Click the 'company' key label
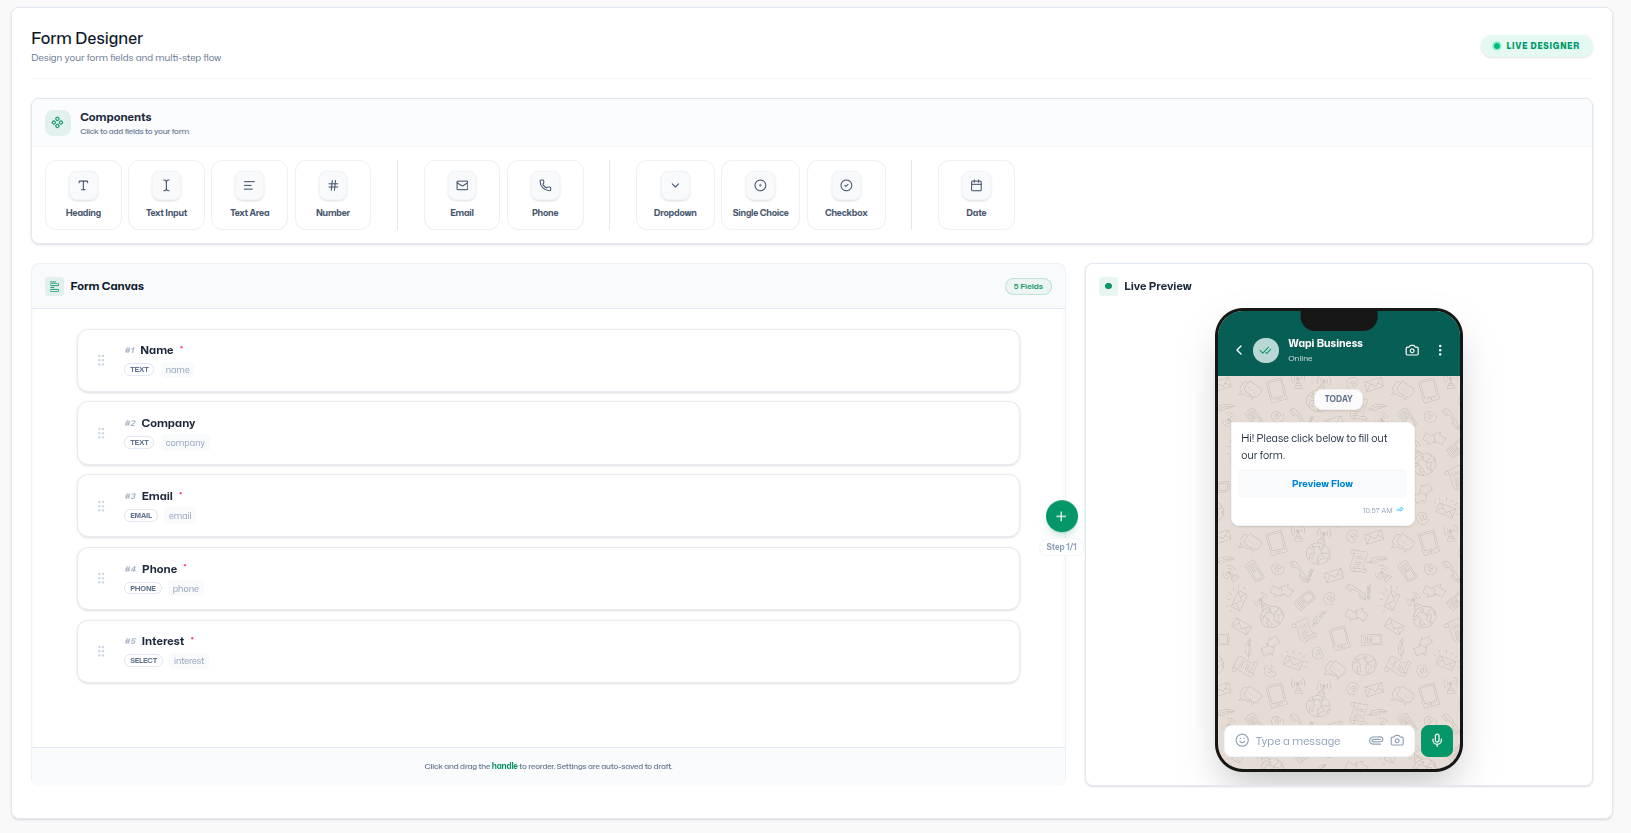This screenshot has height=833, width=1631. coord(185,443)
